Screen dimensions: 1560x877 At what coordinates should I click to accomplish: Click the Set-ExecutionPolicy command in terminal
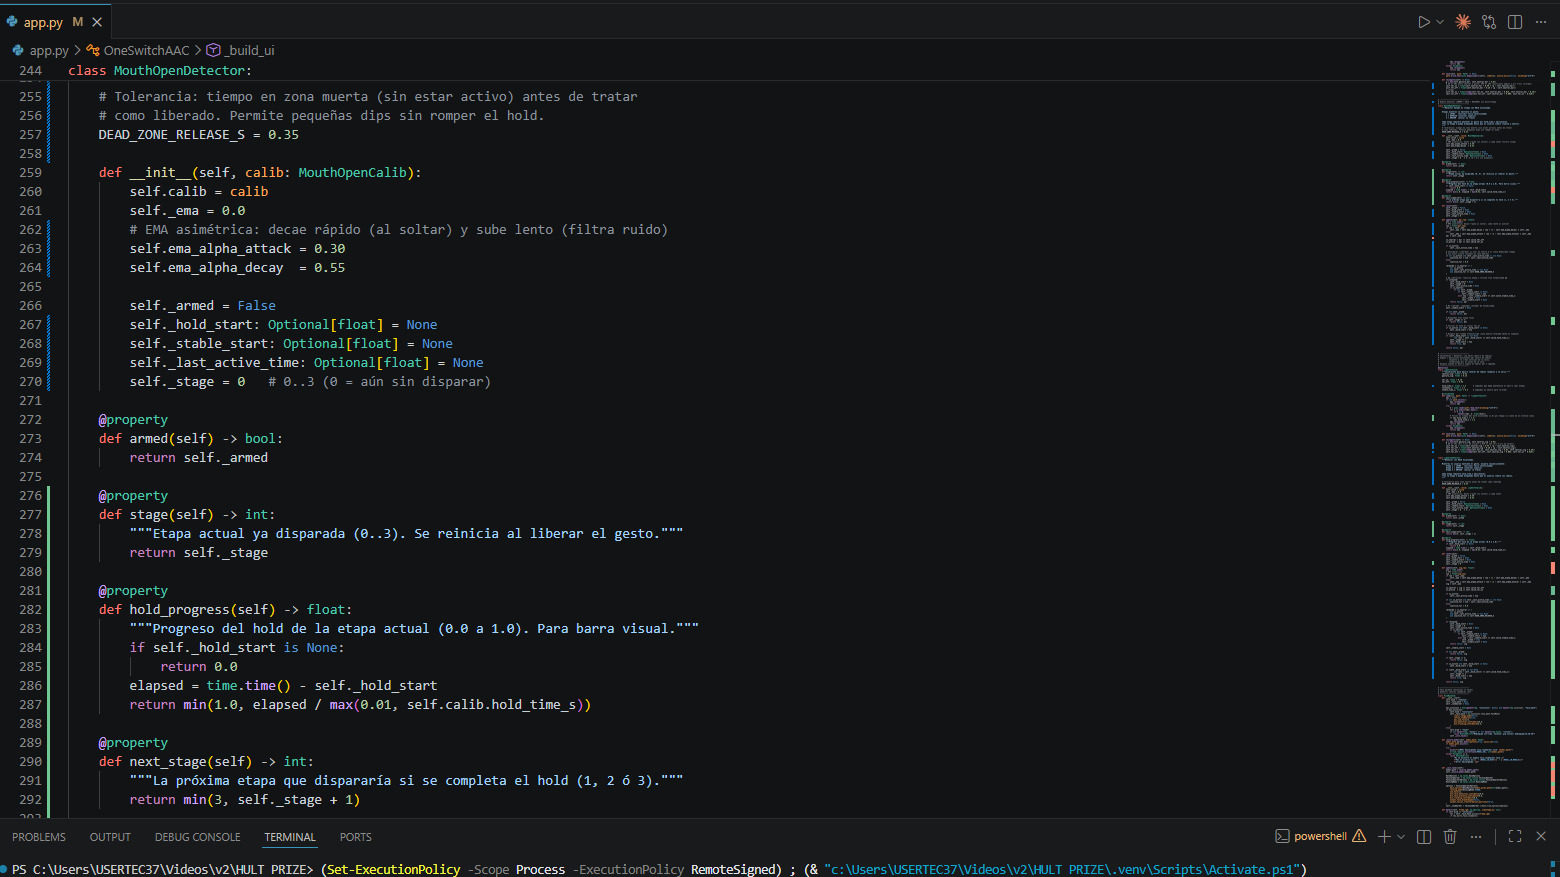[x=394, y=869]
